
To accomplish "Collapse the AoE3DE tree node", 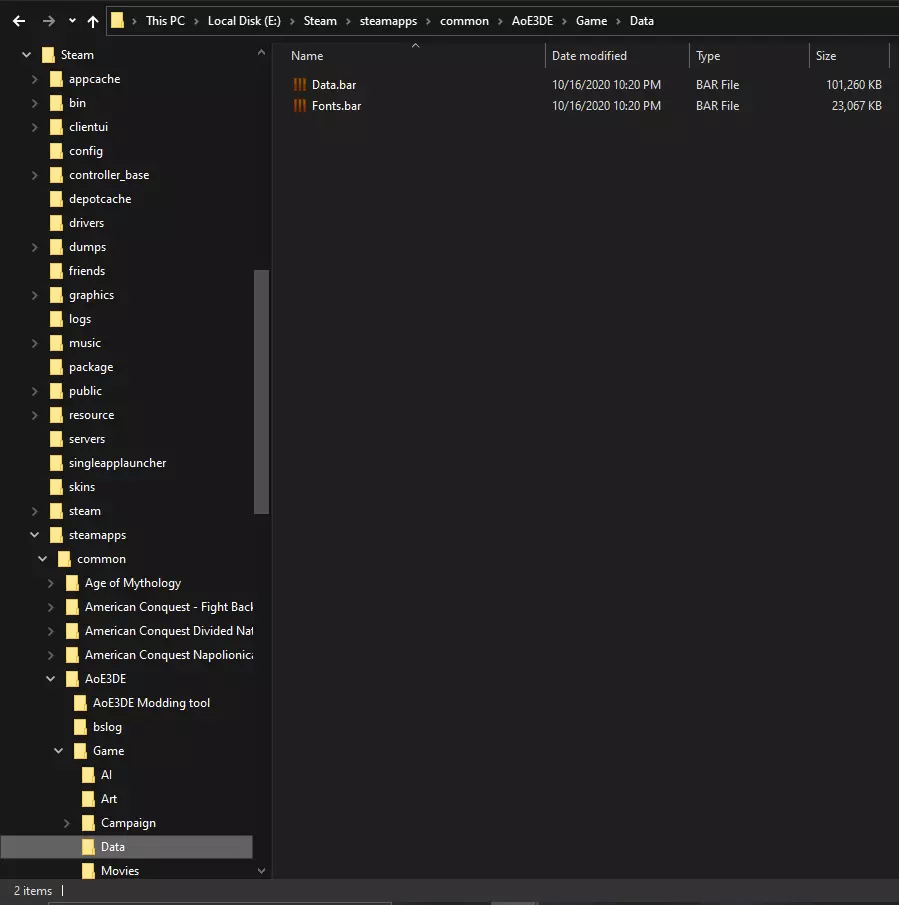I will (51, 679).
